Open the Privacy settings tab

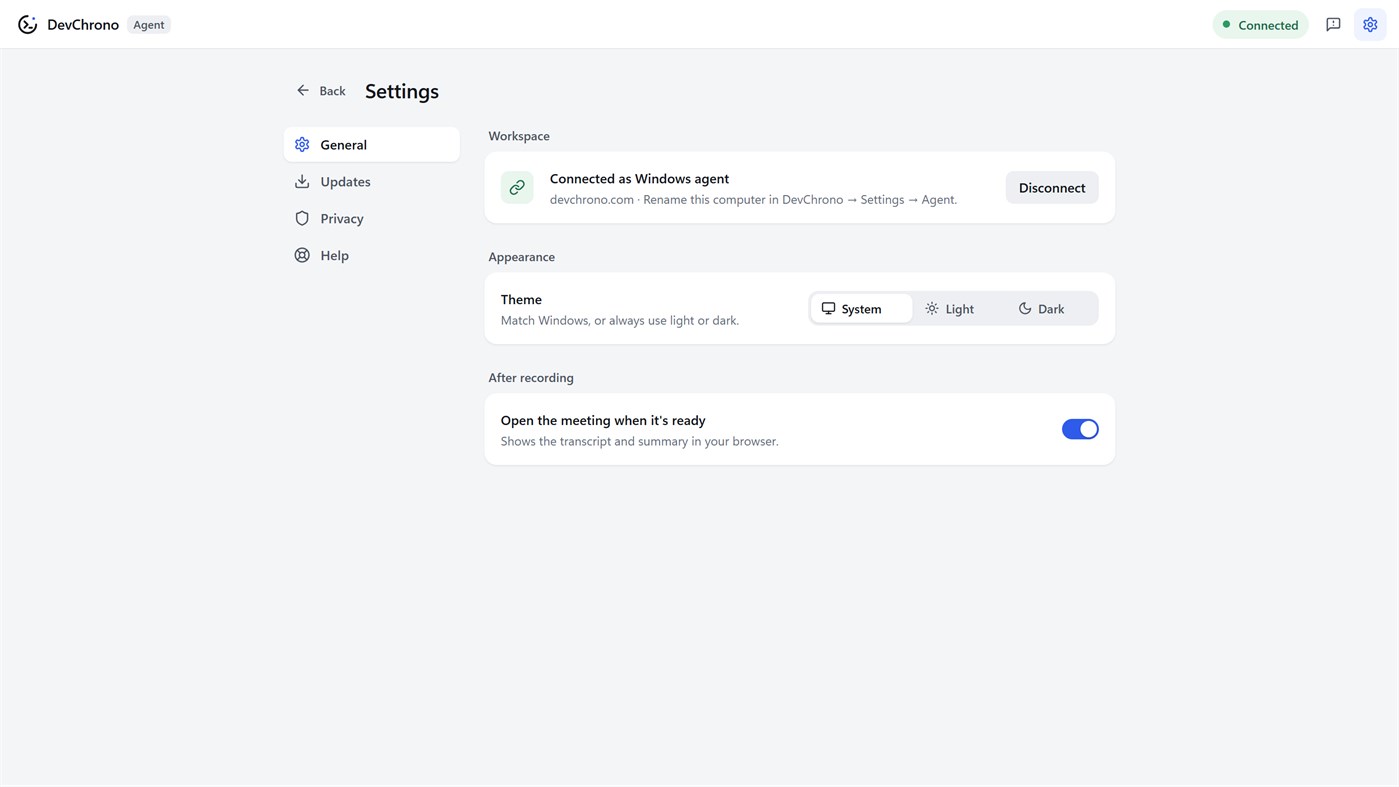point(372,218)
